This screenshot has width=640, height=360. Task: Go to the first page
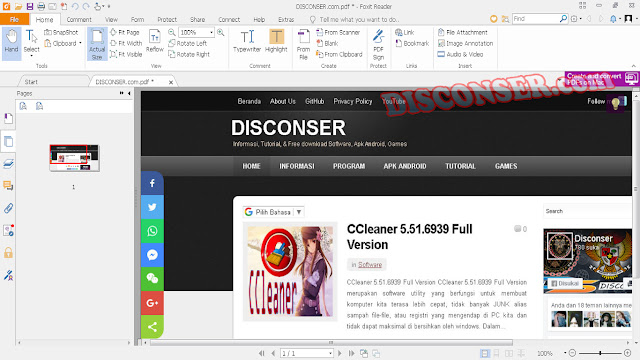point(261,353)
